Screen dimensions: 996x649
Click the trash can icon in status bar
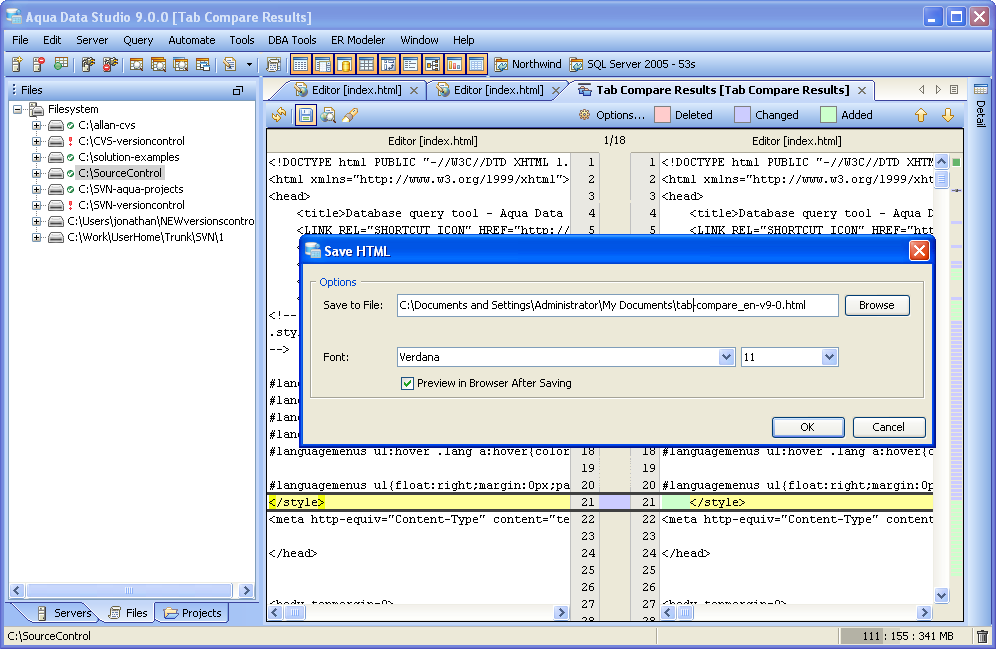(982, 636)
